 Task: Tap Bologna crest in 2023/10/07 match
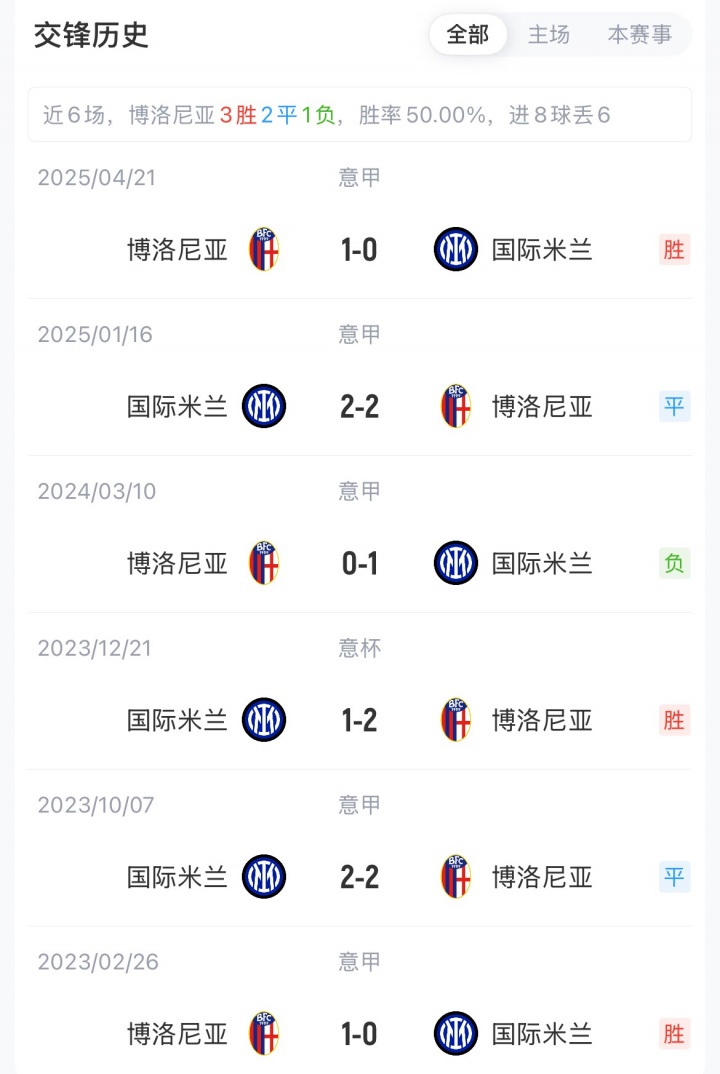point(455,877)
